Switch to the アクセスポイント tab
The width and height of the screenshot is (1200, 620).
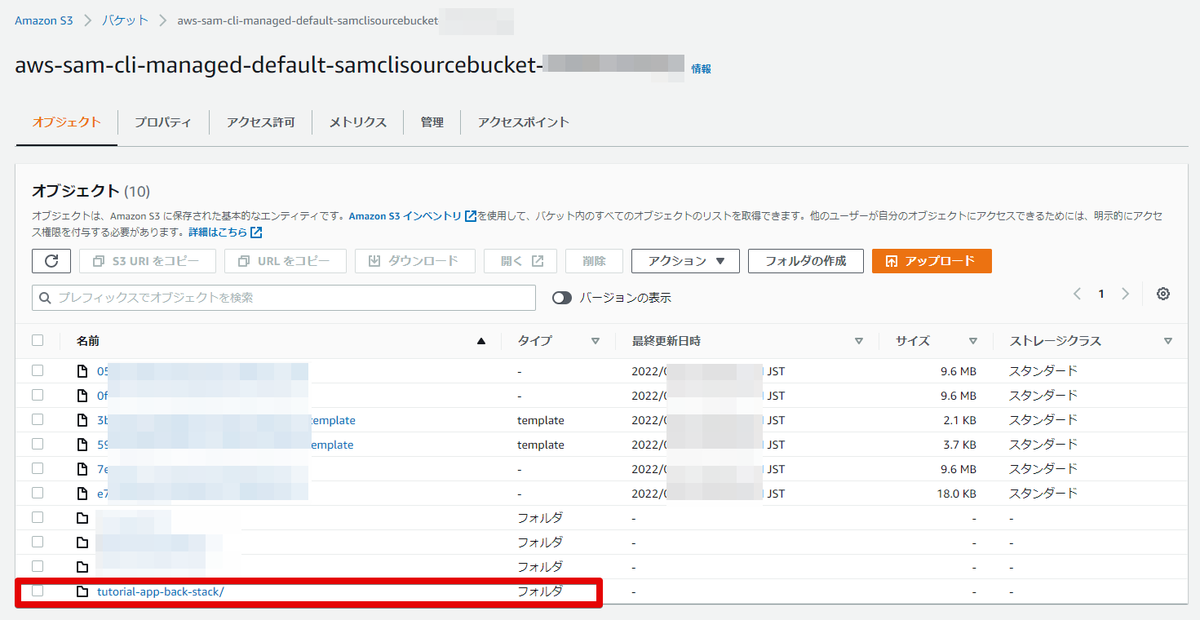[x=523, y=122]
